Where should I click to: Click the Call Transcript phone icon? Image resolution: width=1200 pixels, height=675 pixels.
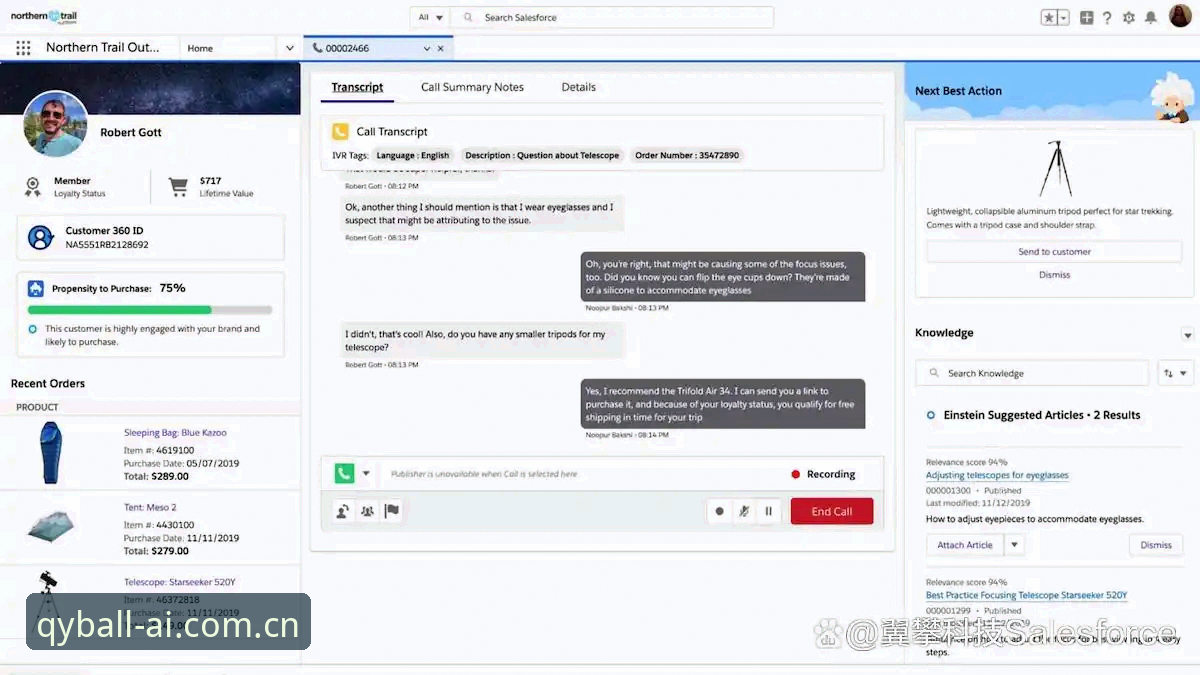tap(340, 131)
